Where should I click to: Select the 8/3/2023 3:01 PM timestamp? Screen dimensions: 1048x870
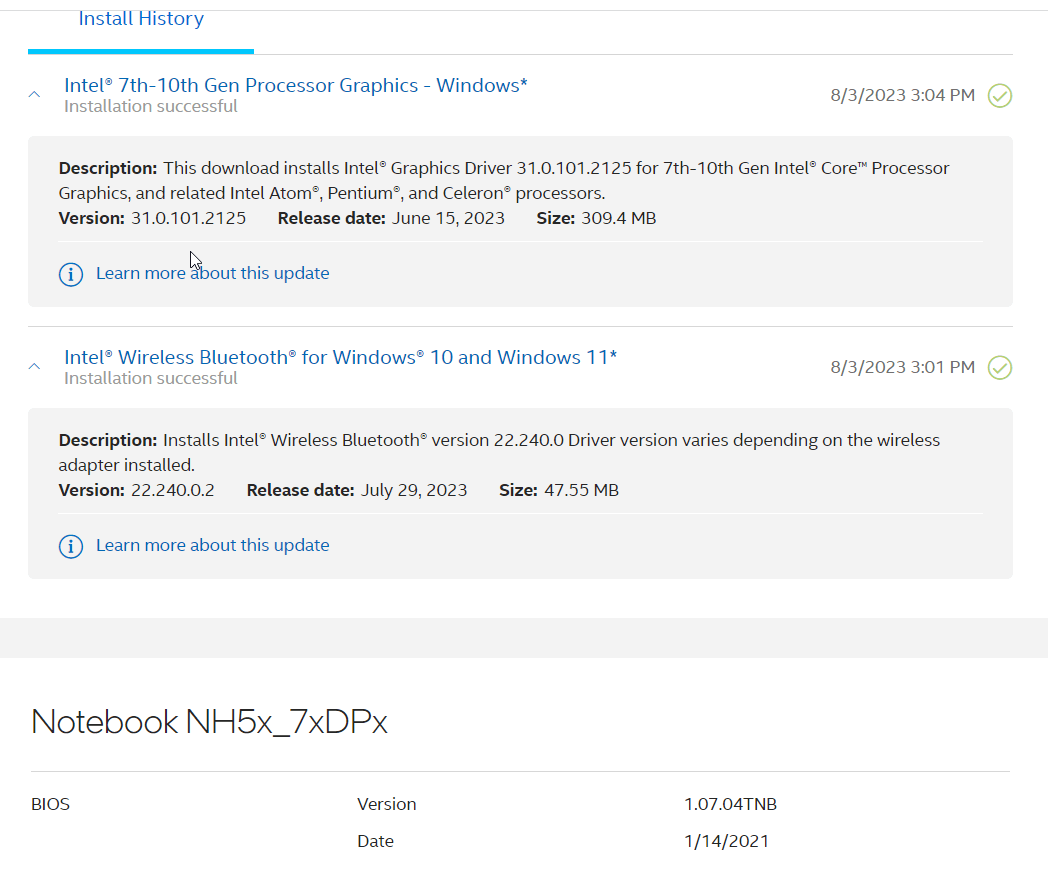[902, 368]
